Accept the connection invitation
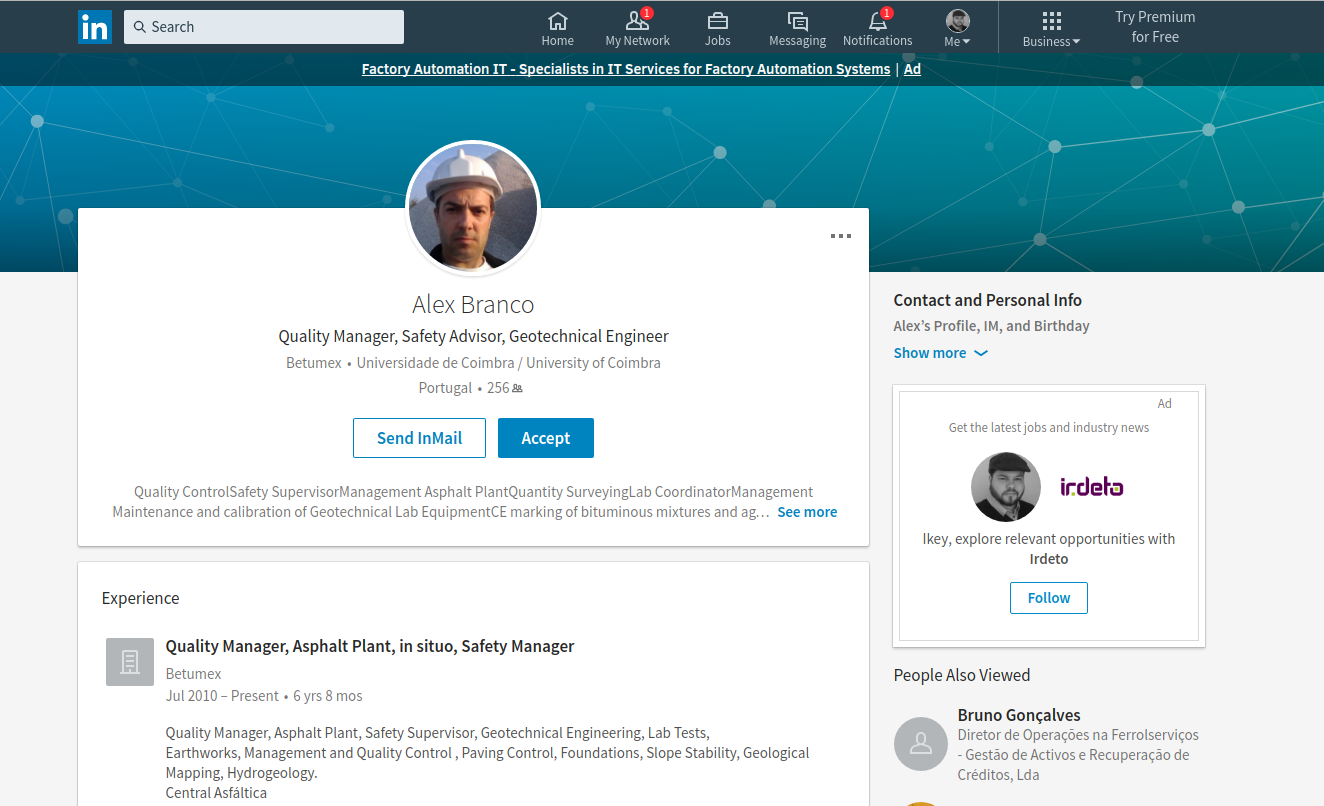Screen dimensions: 1324x806 (546, 438)
